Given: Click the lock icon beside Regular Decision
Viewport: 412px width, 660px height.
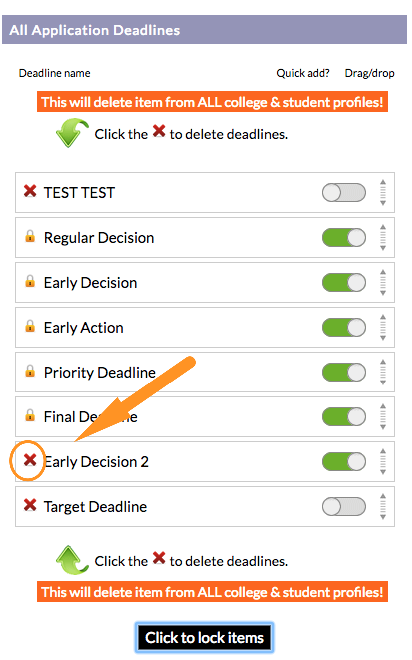Looking at the screenshot, I should [x=30, y=236].
